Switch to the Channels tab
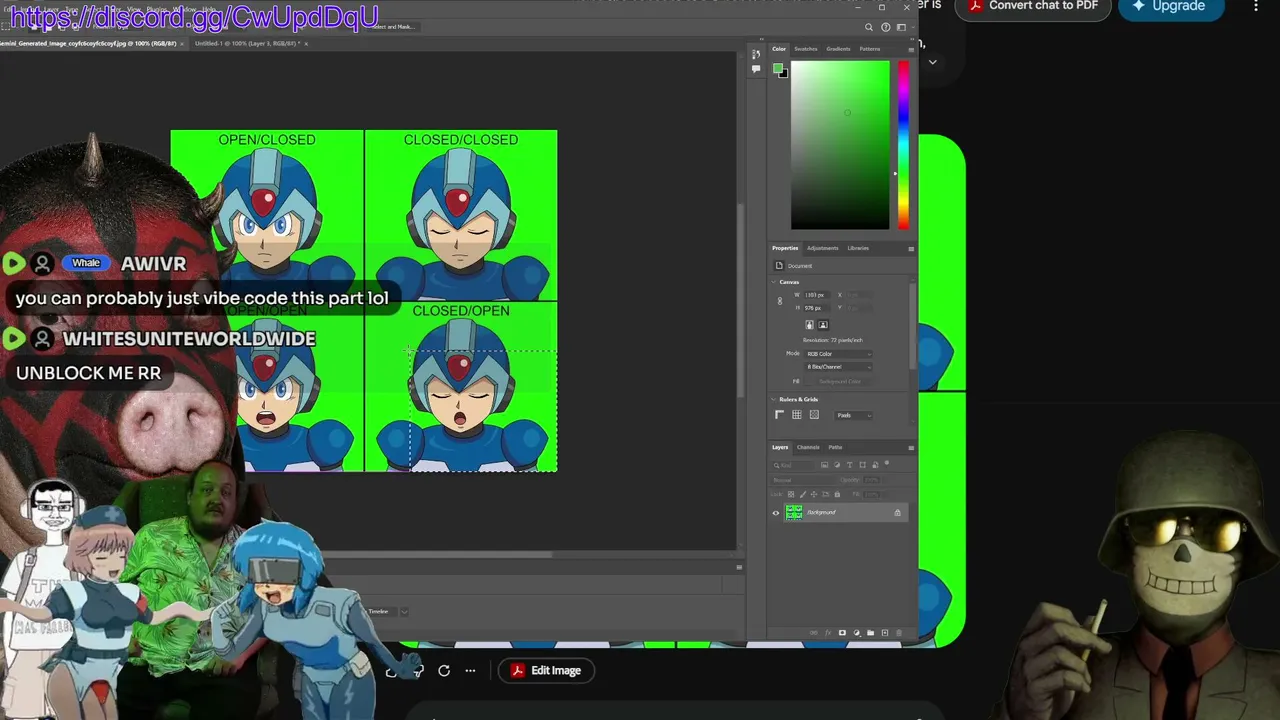The width and height of the screenshot is (1280, 720). tap(808, 447)
